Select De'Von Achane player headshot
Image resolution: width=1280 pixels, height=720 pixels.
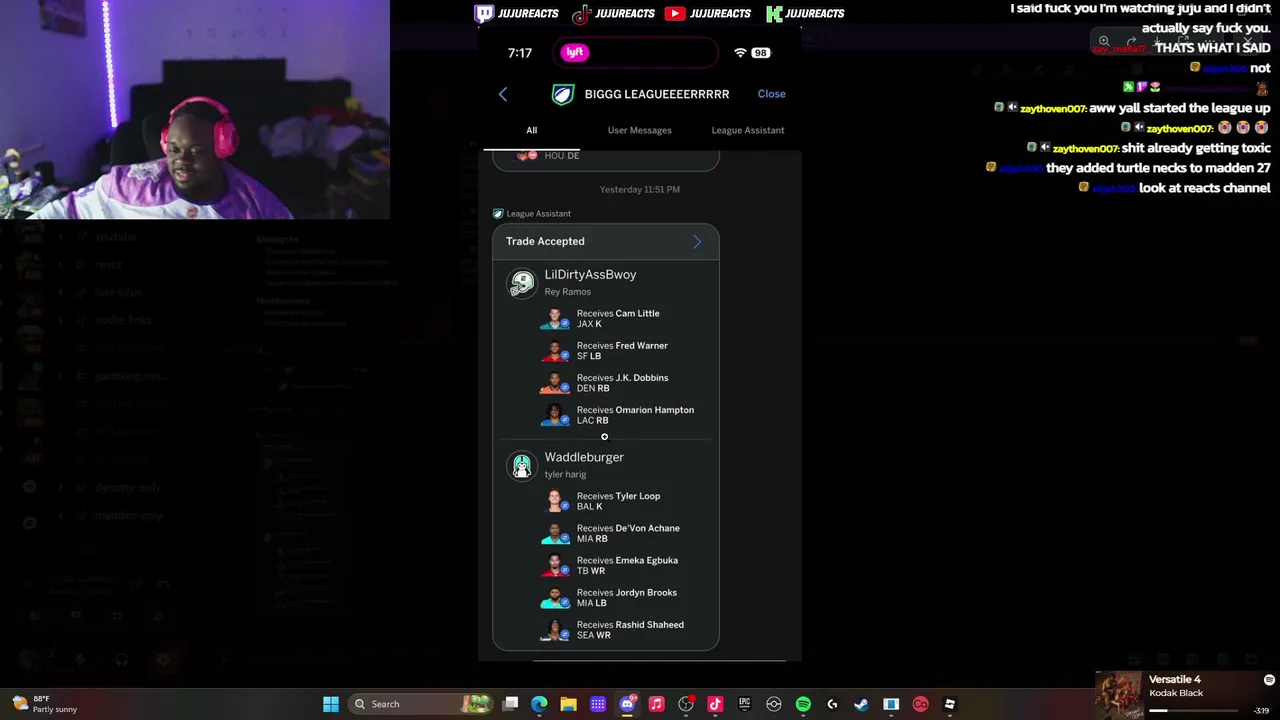pyautogui.click(x=555, y=533)
